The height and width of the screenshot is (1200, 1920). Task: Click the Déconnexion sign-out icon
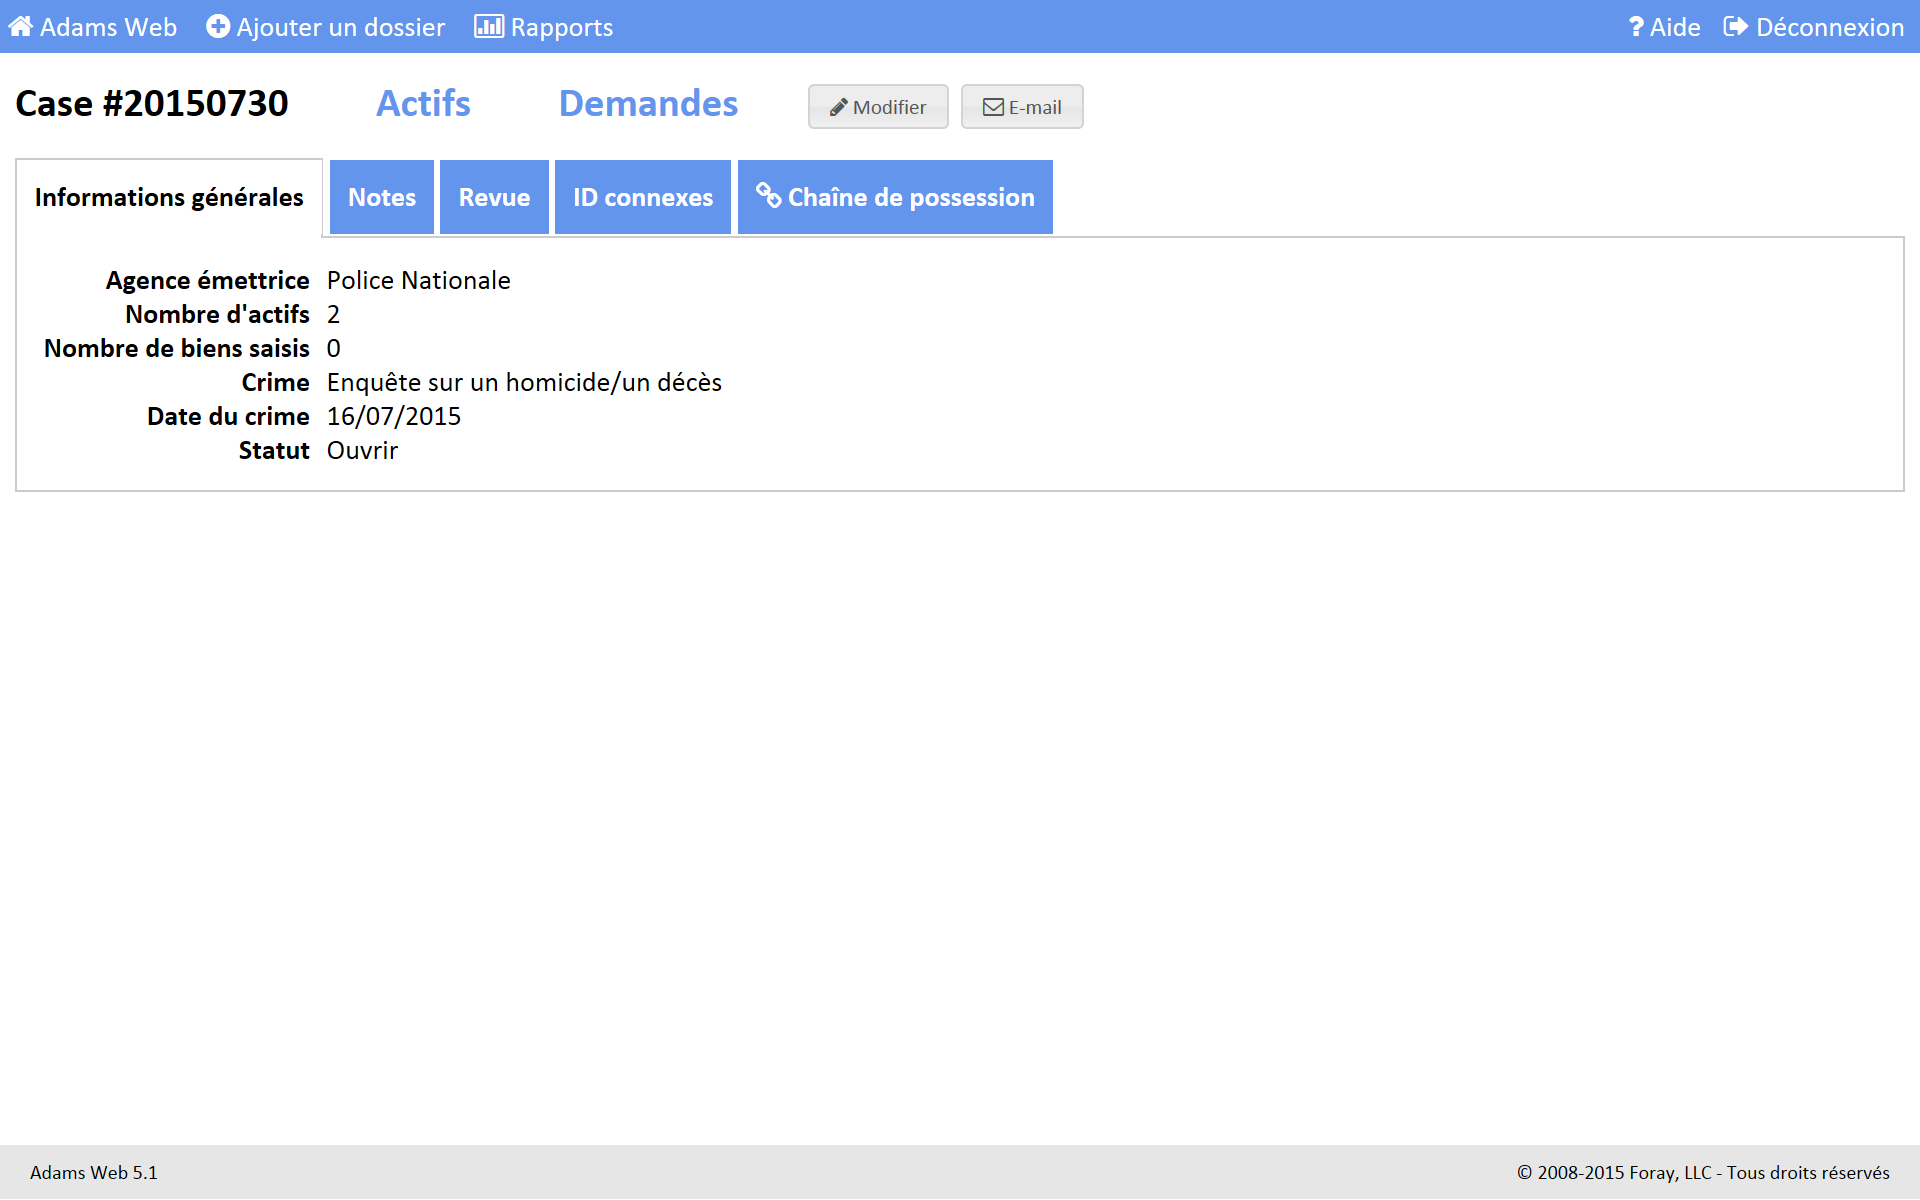coord(1736,27)
